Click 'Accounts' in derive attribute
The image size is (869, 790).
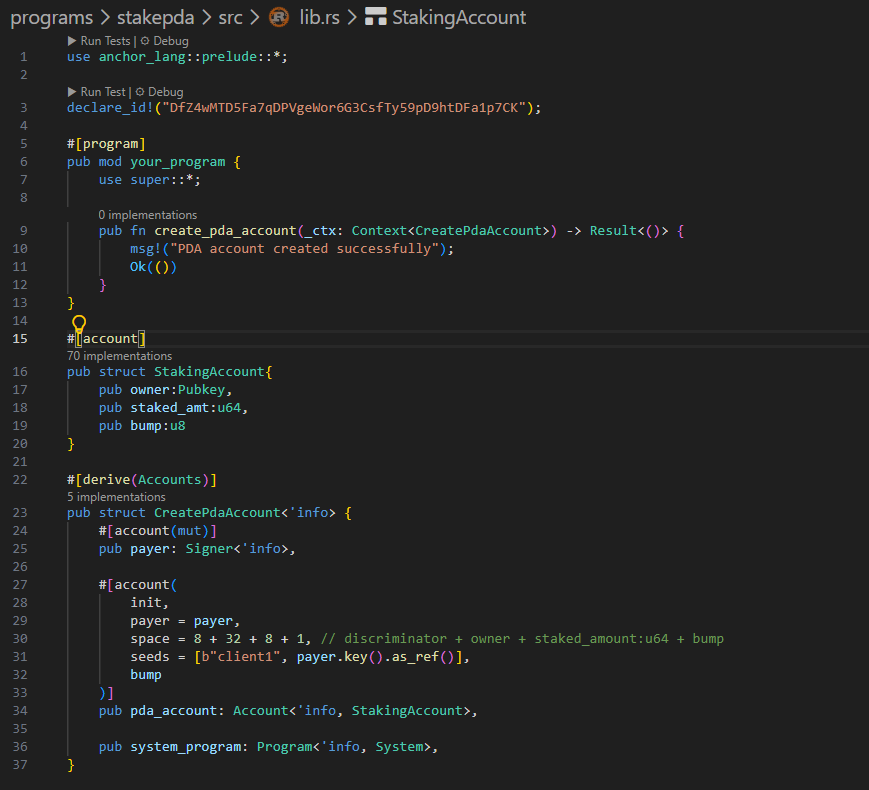(x=170, y=480)
